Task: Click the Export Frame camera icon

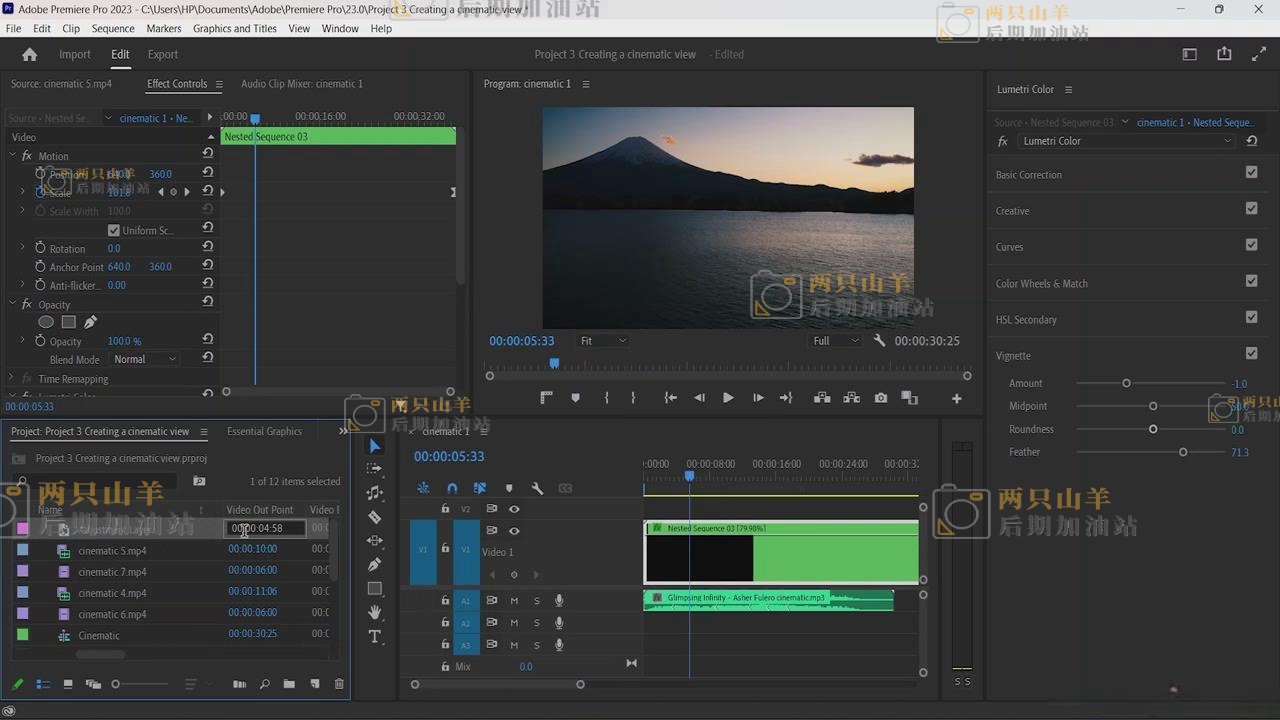Action: pos(880,398)
